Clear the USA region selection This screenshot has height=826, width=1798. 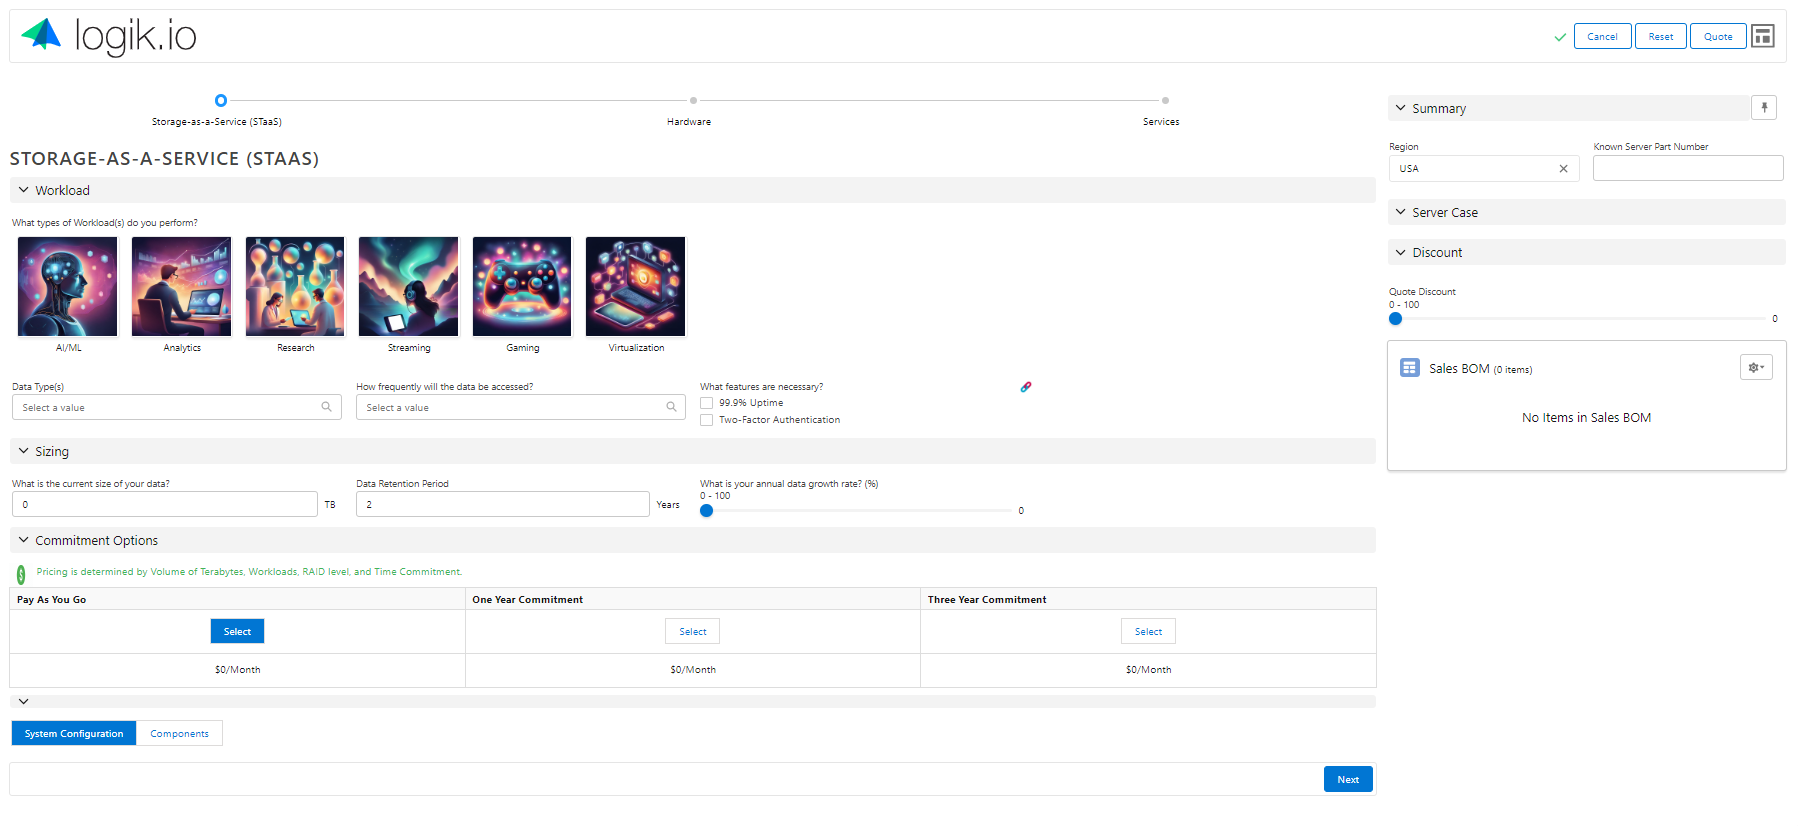click(x=1563, y=169)
